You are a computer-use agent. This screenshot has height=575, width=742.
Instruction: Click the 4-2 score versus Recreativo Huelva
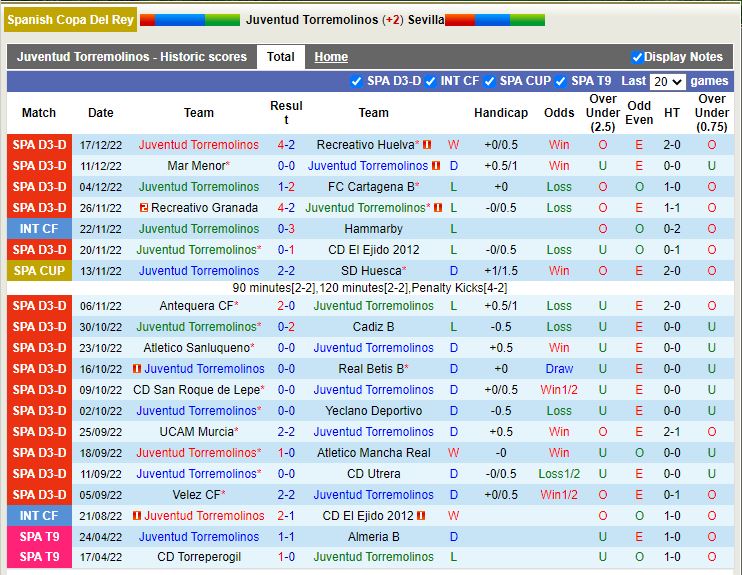pyautogui.click(x=286, y=145)
